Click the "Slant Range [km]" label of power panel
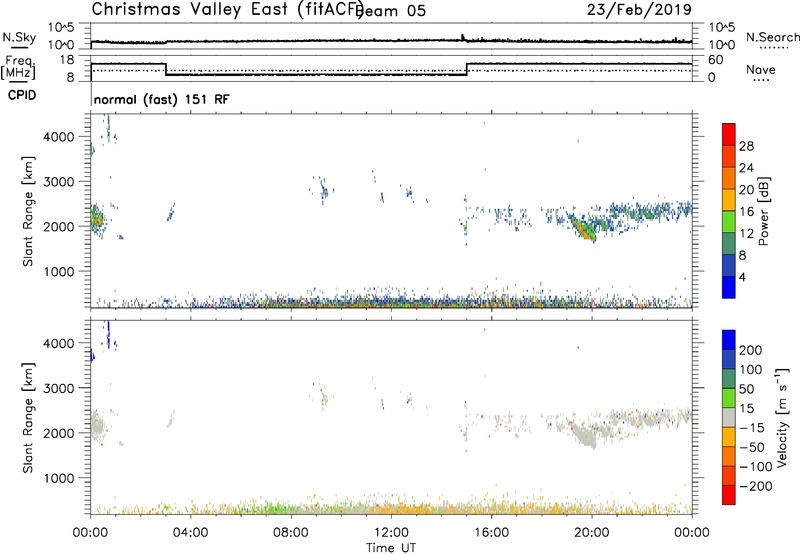Screen dimensions: 800x554 point(28,211)
